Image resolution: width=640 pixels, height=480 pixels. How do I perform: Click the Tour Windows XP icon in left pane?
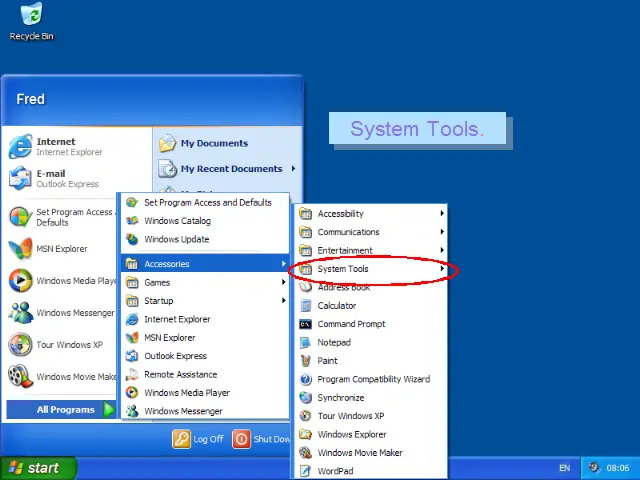point(20,344)
